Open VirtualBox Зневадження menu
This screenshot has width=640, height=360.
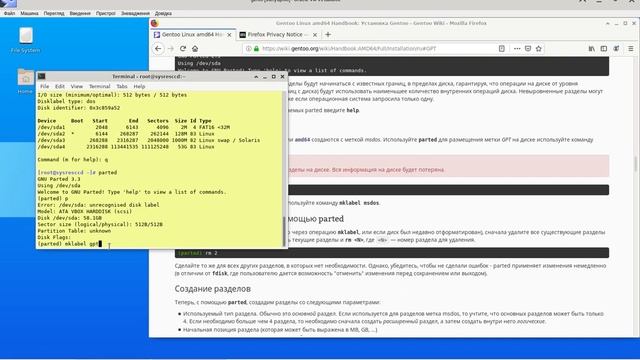135,13
